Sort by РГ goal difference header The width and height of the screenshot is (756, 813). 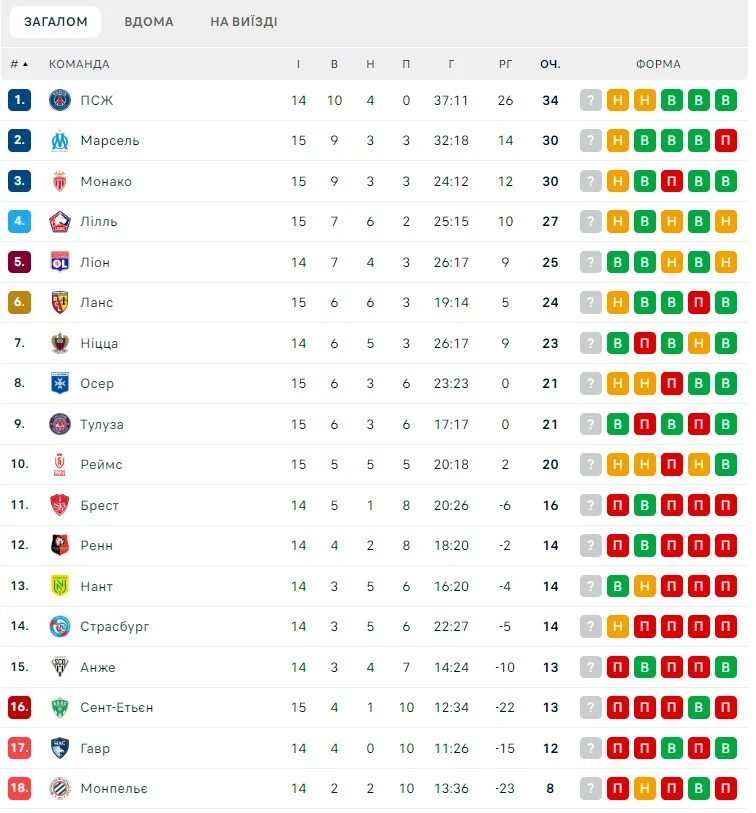[505, 64]
